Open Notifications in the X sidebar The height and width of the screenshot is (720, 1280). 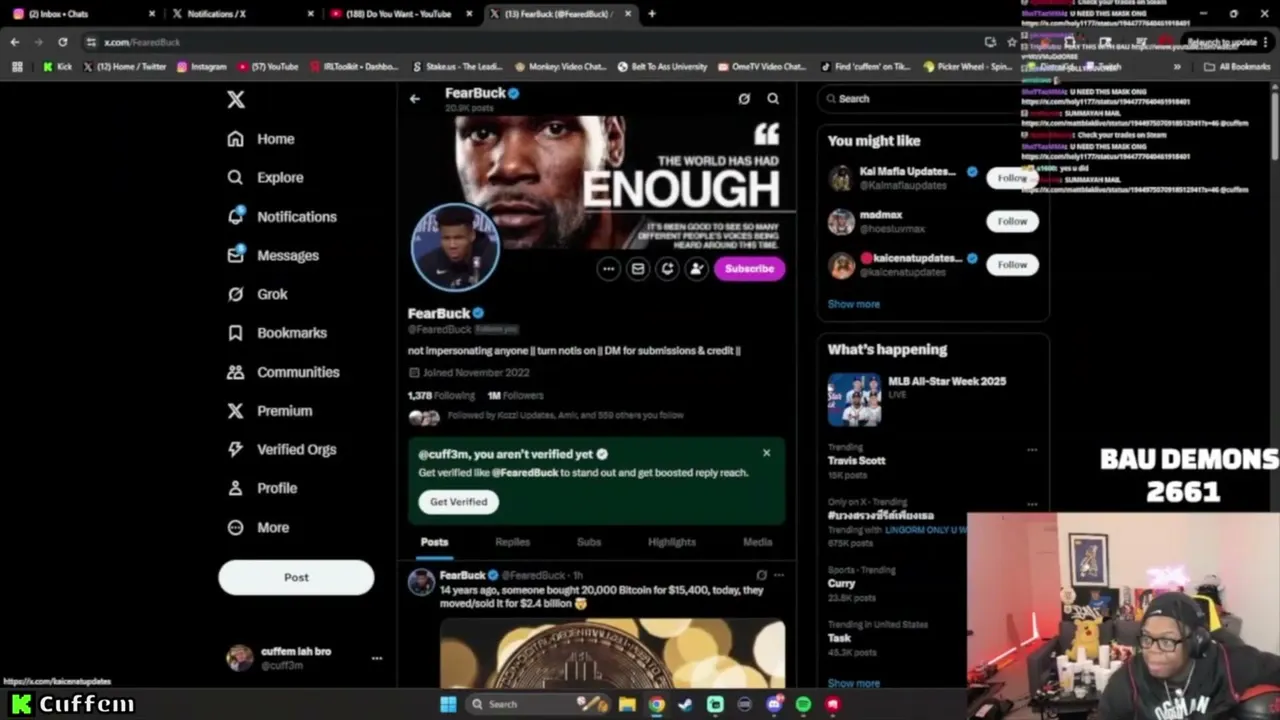click(282, 216)
